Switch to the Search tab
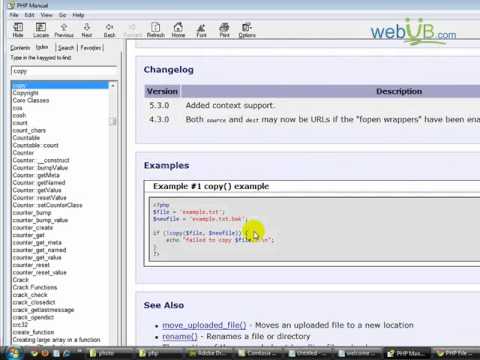 point(66,48)
